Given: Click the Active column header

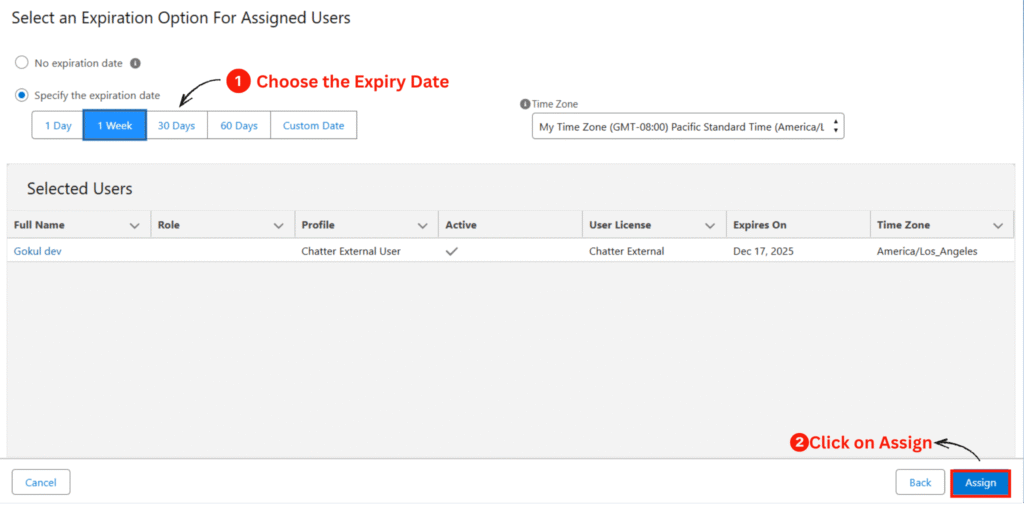Looking at the screenshot, I should [510, 225].
